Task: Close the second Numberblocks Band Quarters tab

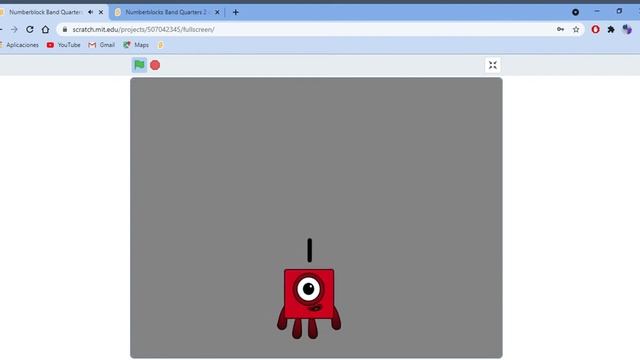Action: [217, 12]
